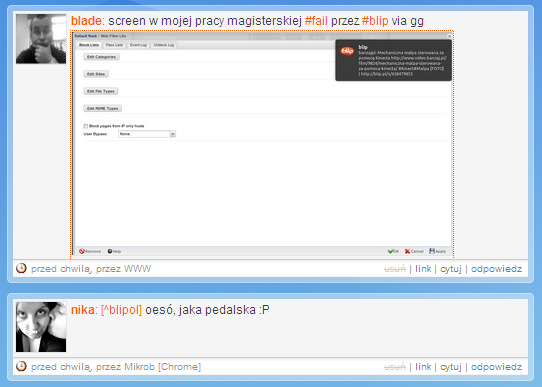542x387 pixels.
Task: Expand the User Bypass dropdown
Action: tap(173, 134)
